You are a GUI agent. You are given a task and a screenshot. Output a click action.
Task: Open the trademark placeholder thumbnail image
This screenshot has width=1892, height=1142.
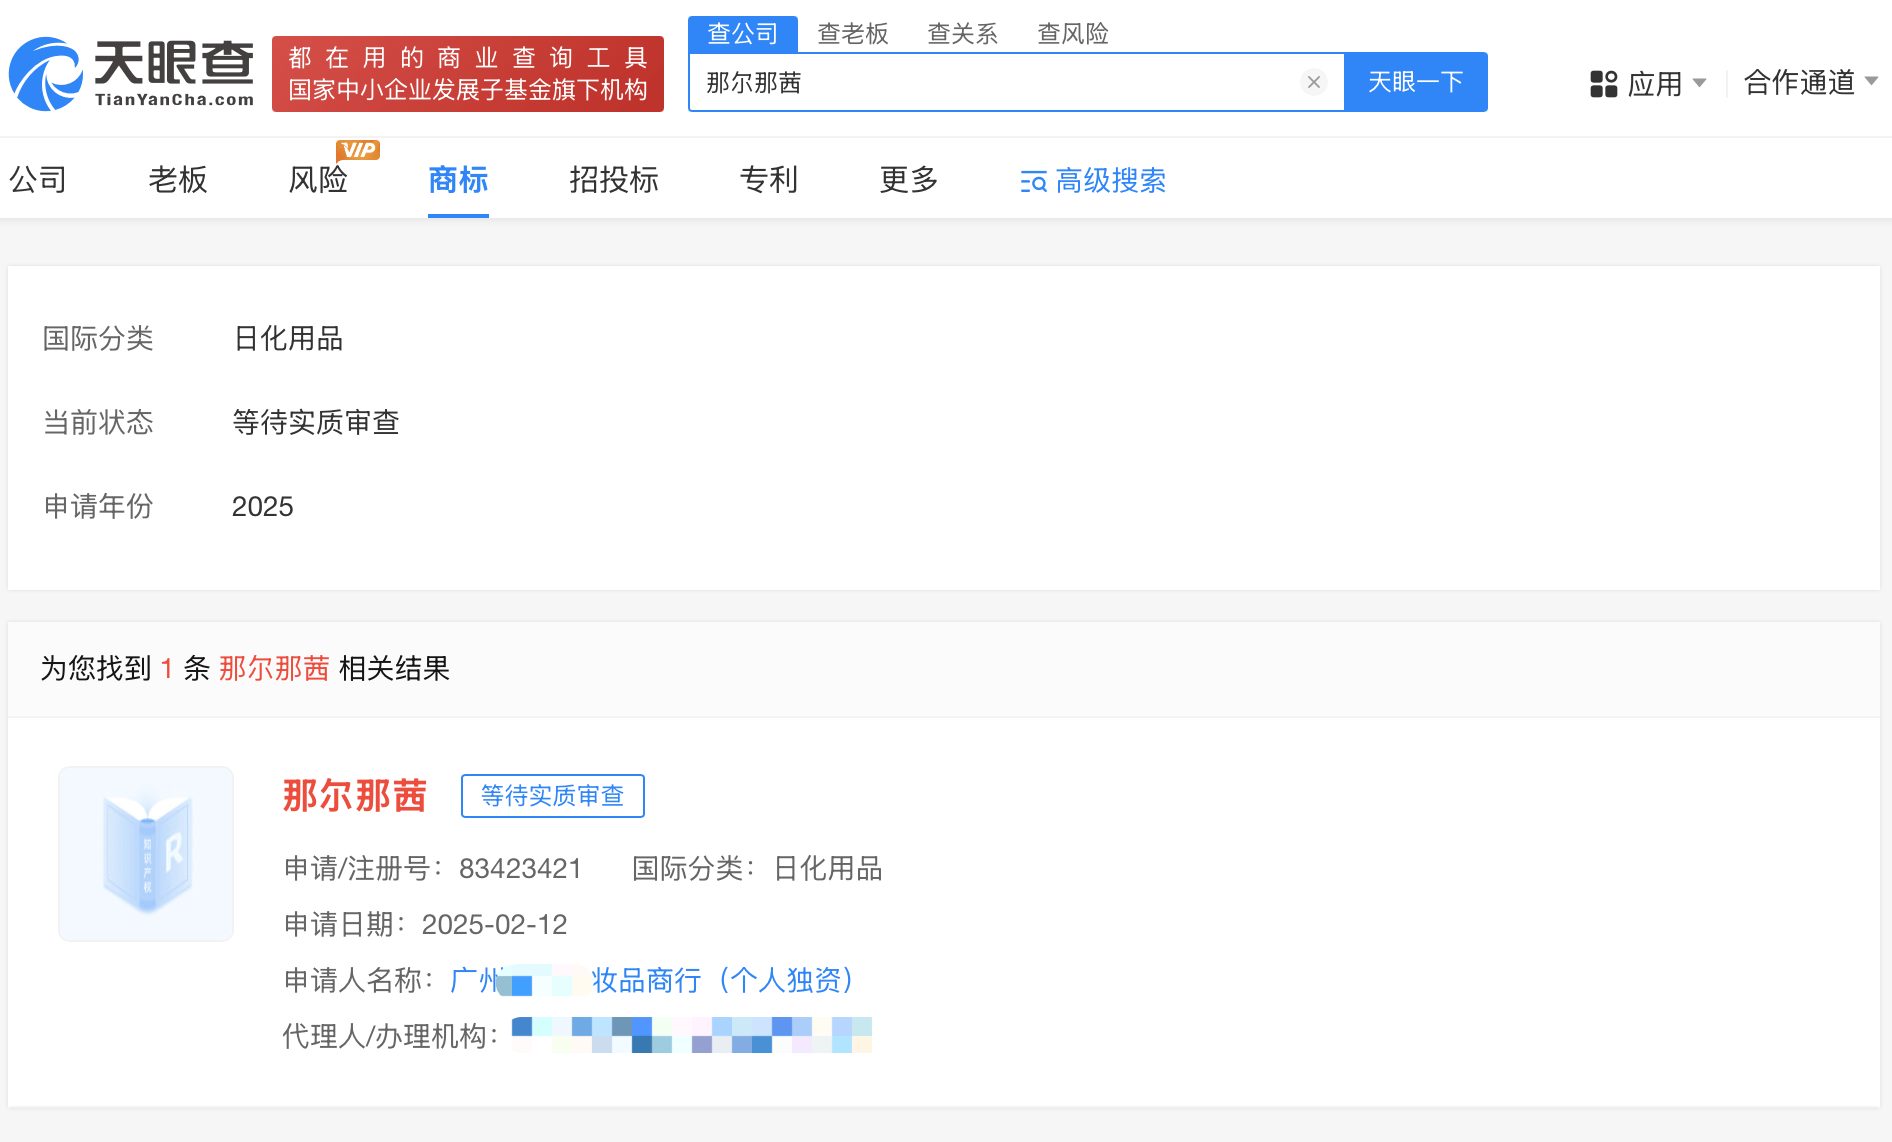pyautogui.click(x=146, y=854)
